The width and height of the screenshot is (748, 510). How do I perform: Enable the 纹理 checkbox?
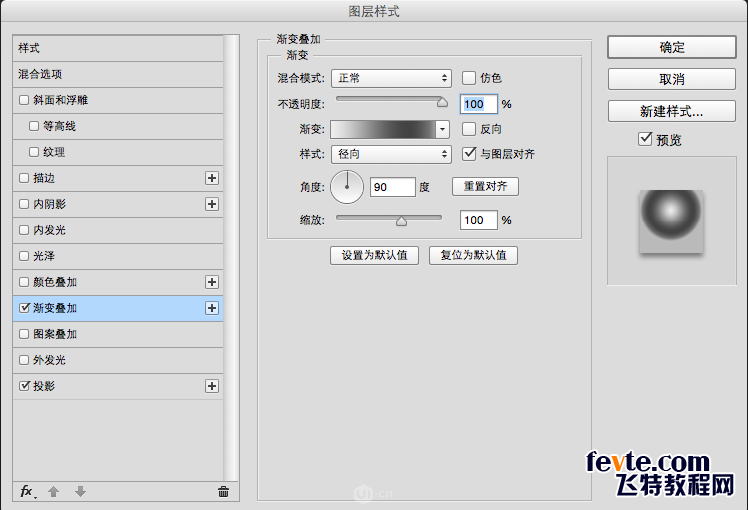click(x=34, y=152)
